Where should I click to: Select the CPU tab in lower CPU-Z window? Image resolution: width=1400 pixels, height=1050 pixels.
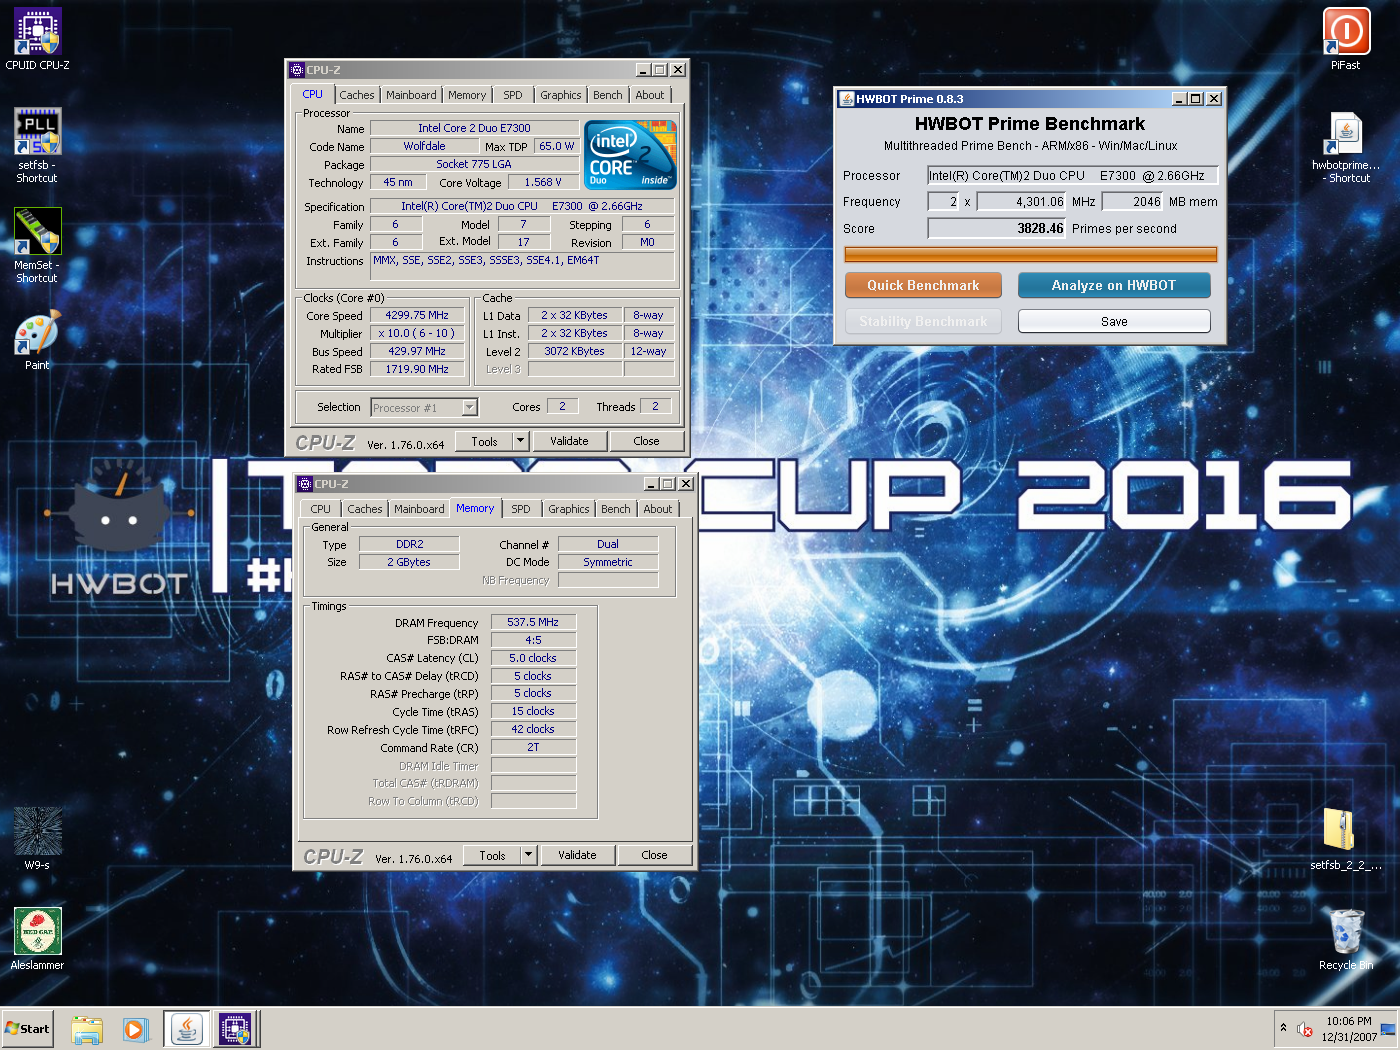coord(321,509)
